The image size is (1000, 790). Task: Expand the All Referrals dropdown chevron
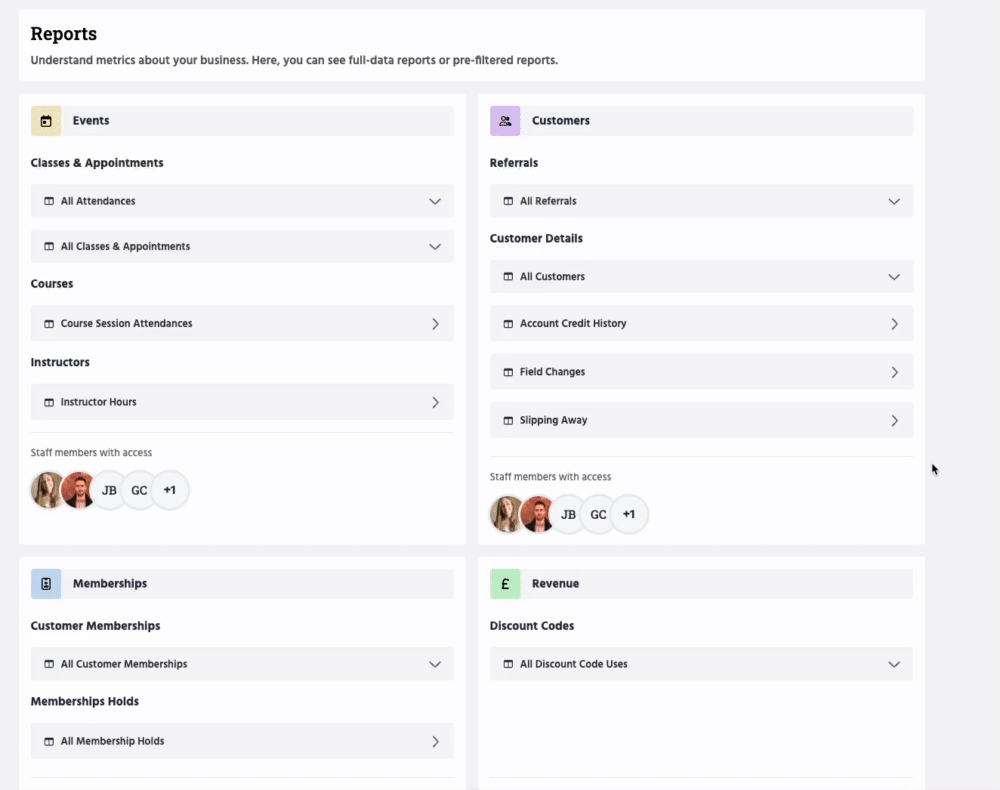point(894,201)
